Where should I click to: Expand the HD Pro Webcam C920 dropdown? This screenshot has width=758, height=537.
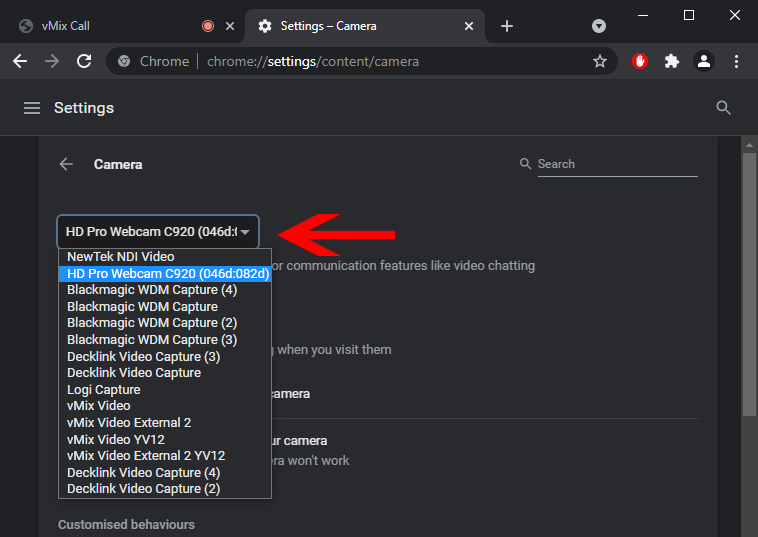(158, 232)
